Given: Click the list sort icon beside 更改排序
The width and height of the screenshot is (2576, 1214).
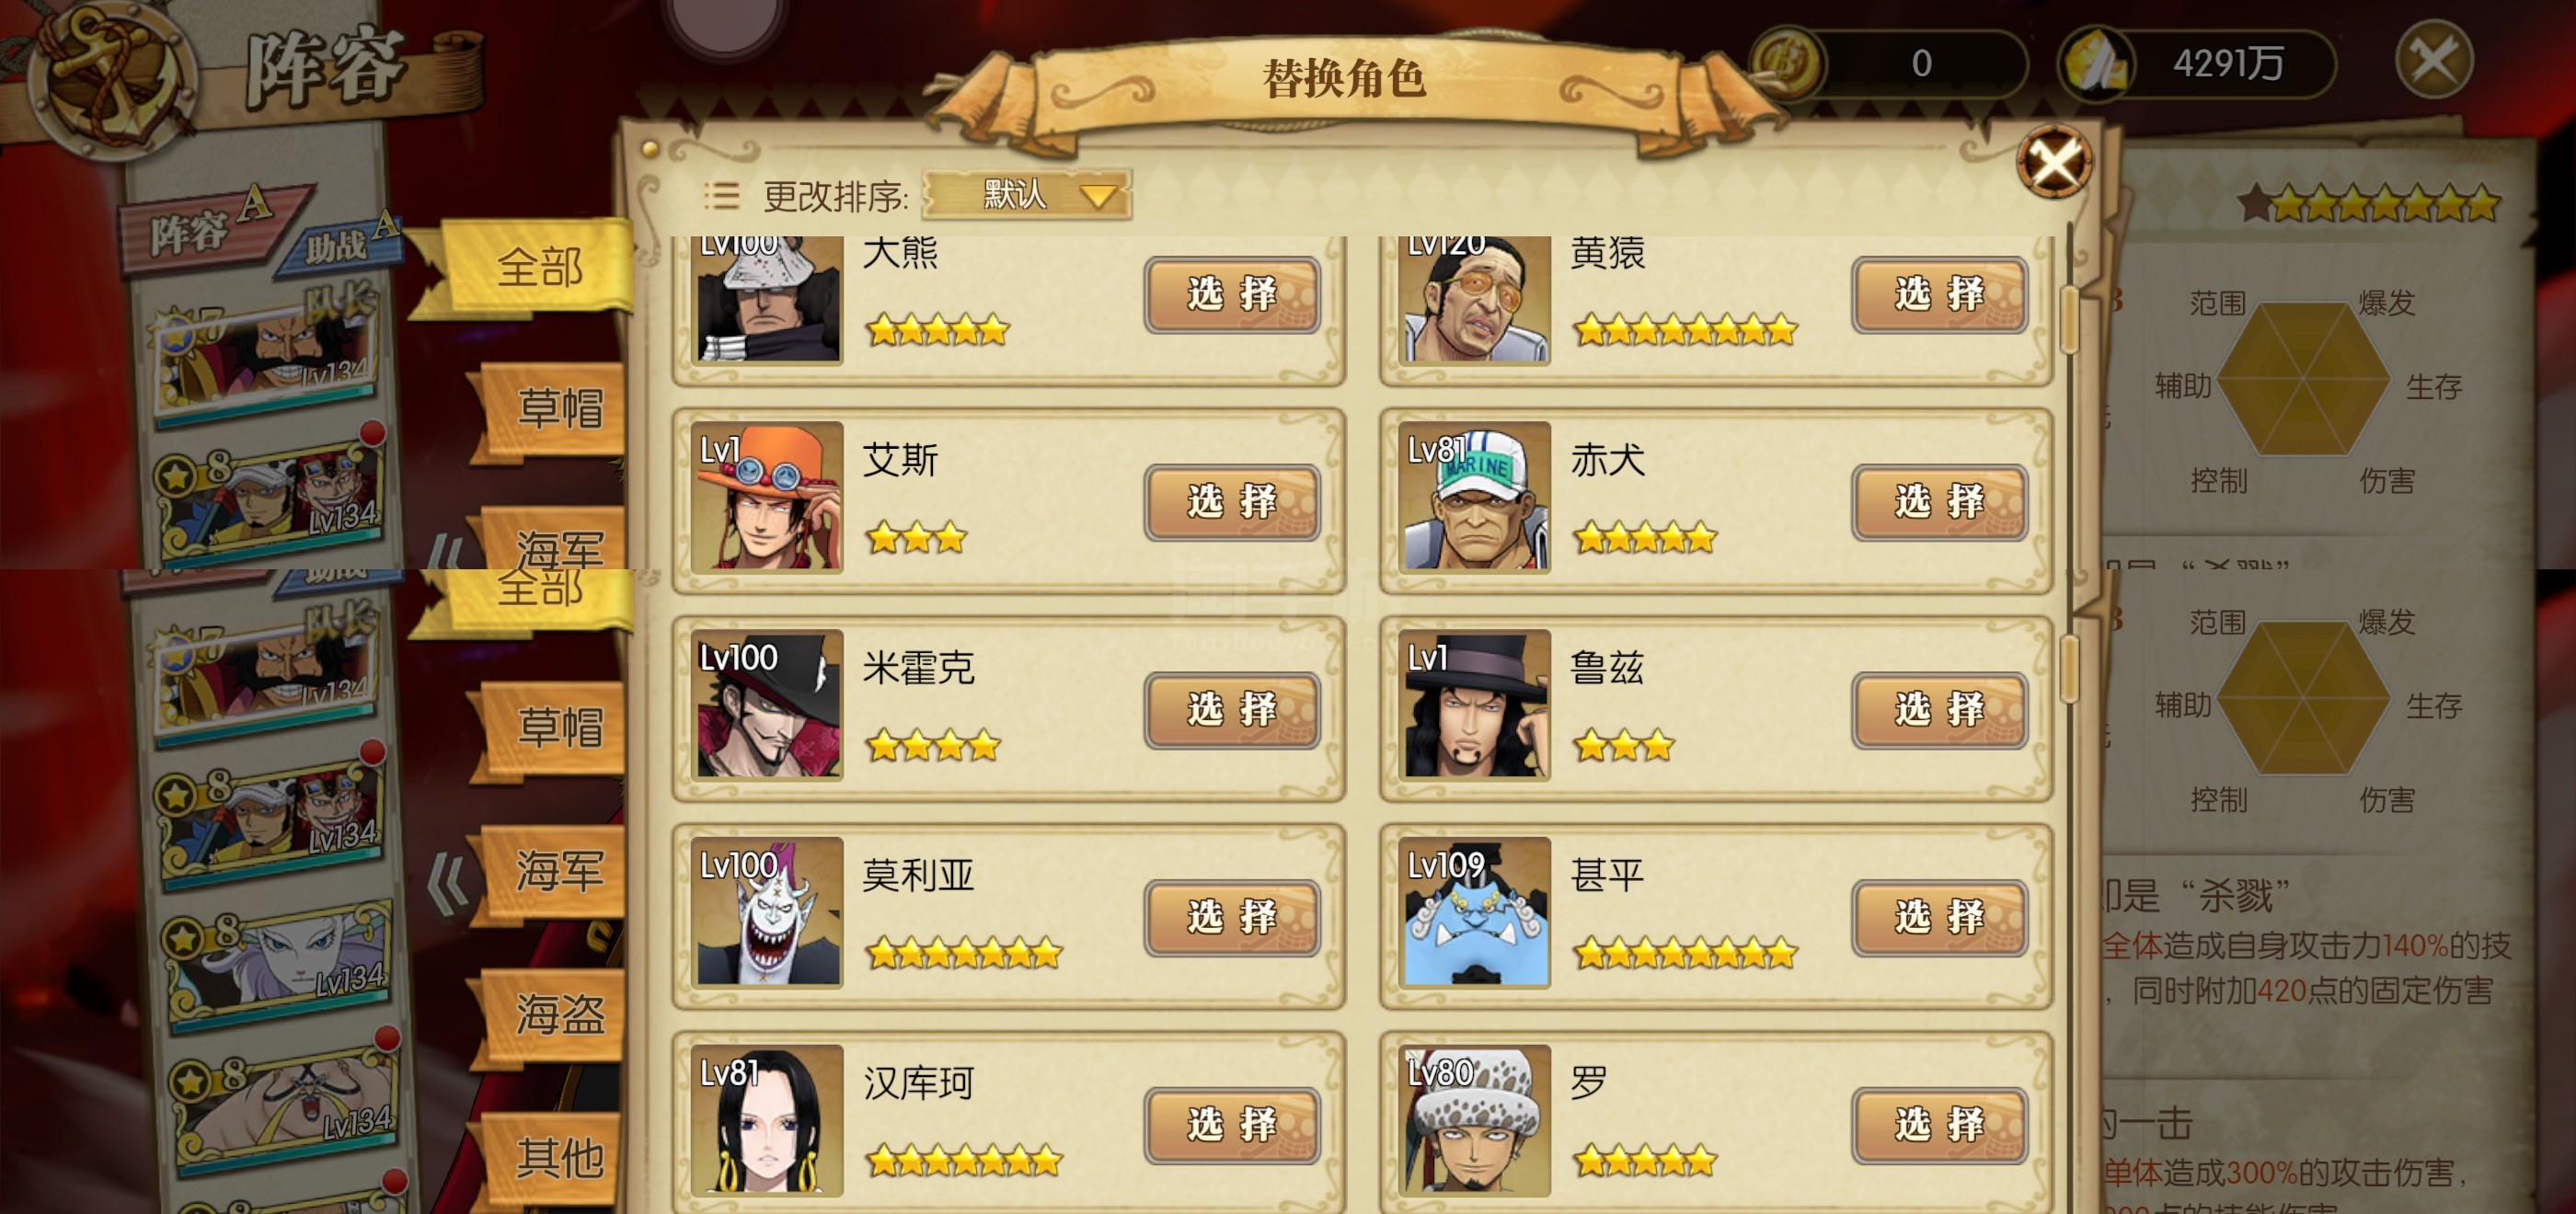Looking at the screenshot, I should (x=721, y=195).
